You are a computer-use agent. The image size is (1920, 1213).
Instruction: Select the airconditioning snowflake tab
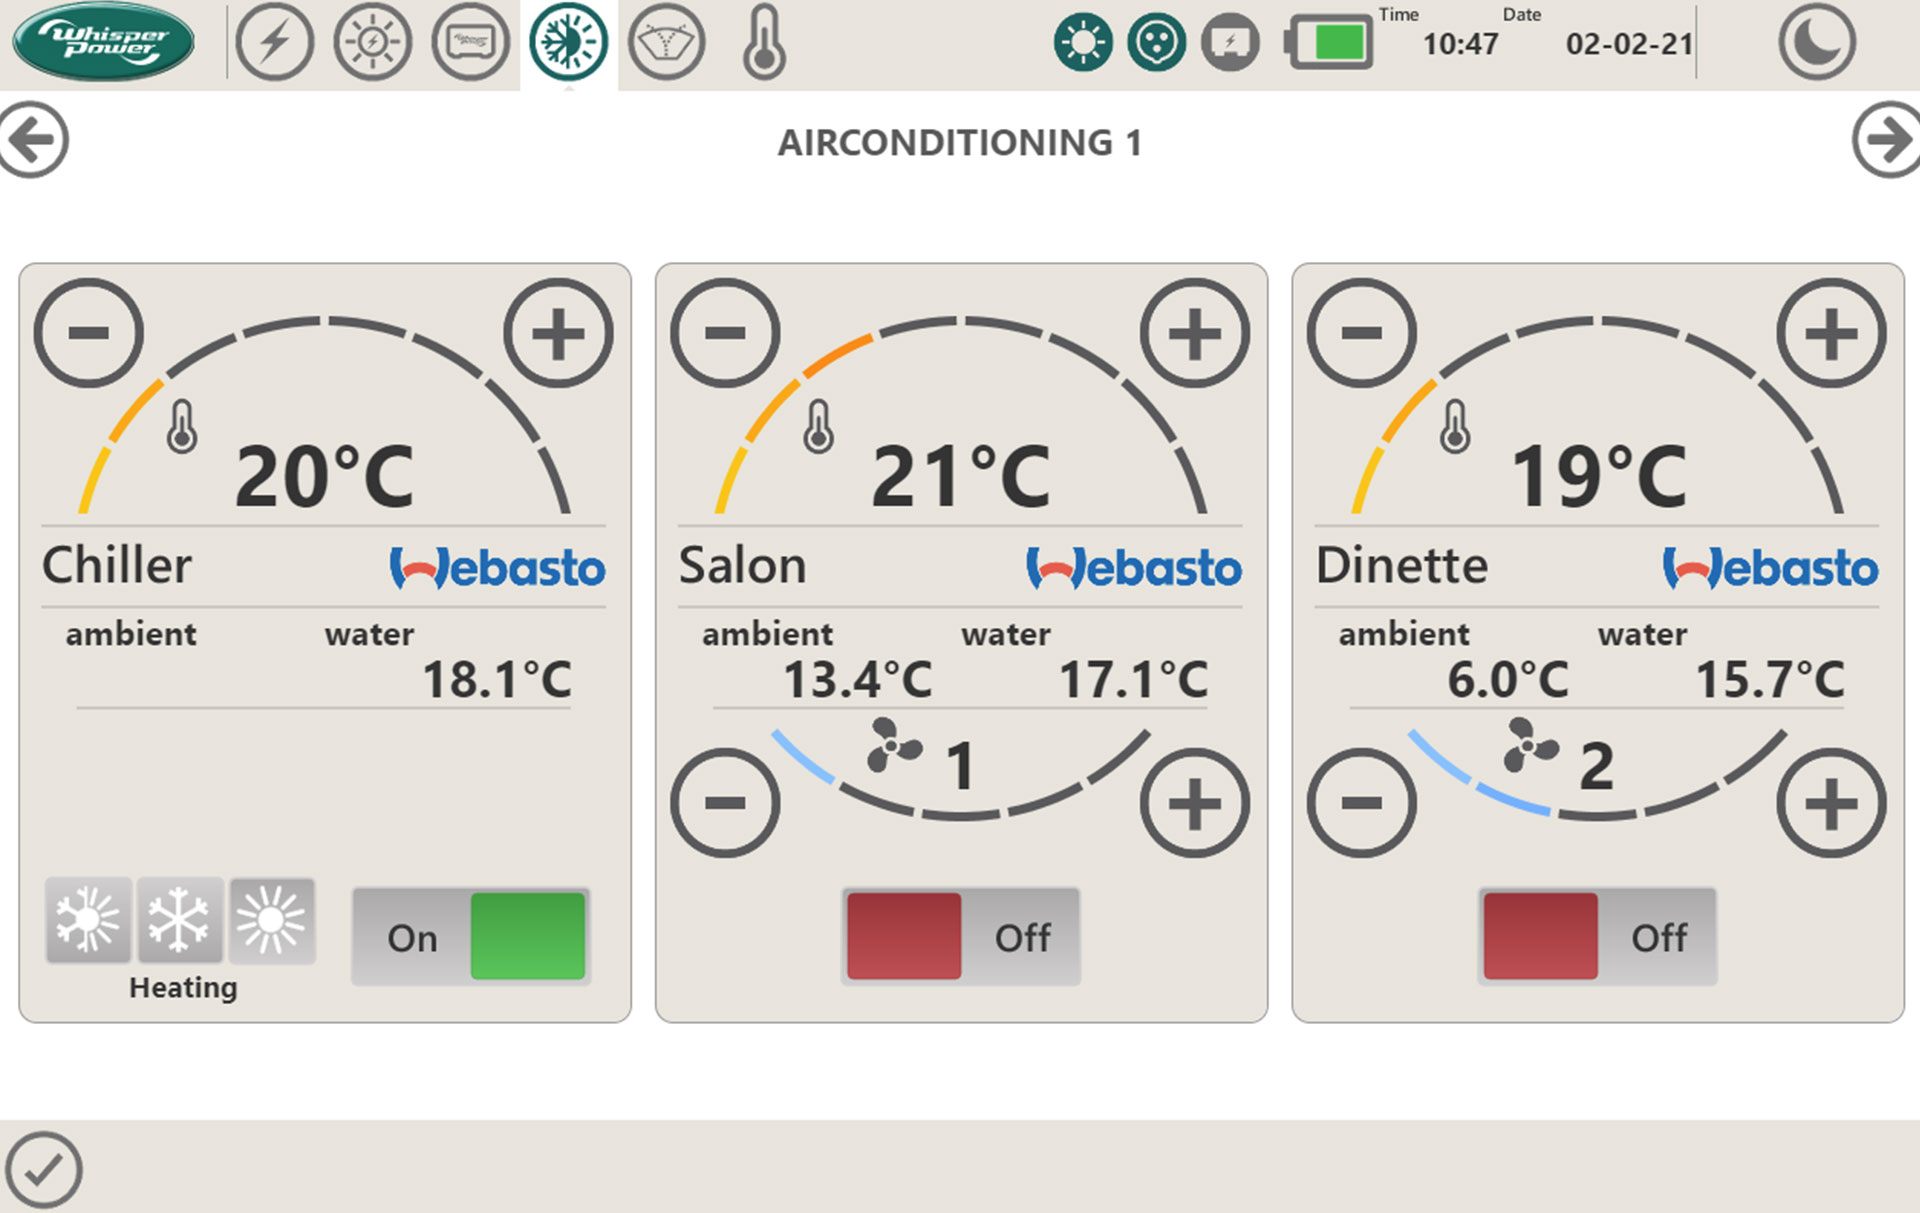pos(568,42)
